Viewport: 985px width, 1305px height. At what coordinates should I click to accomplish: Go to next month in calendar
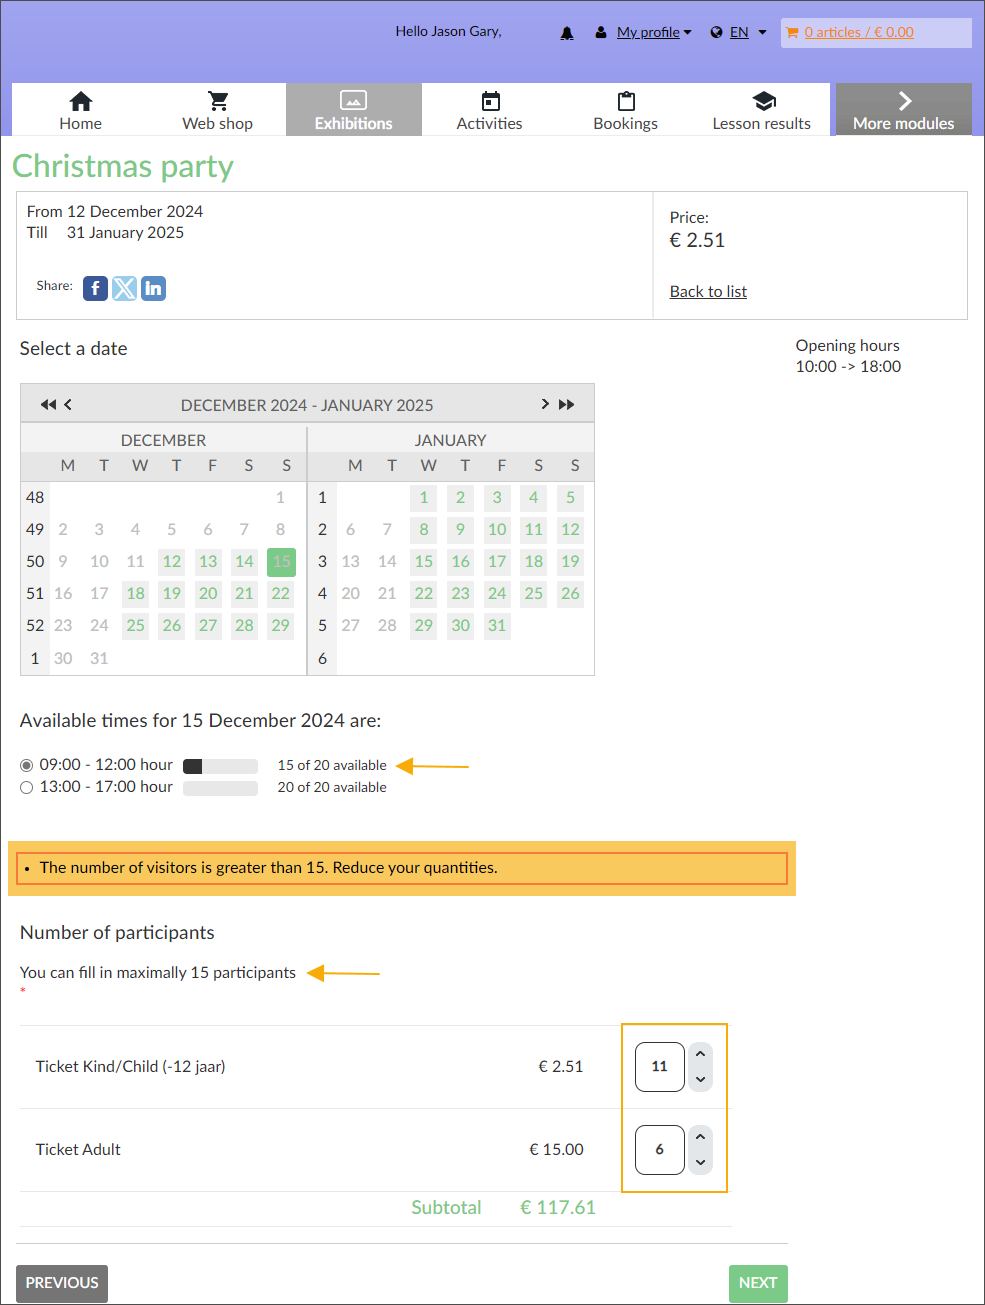point(545,404)
